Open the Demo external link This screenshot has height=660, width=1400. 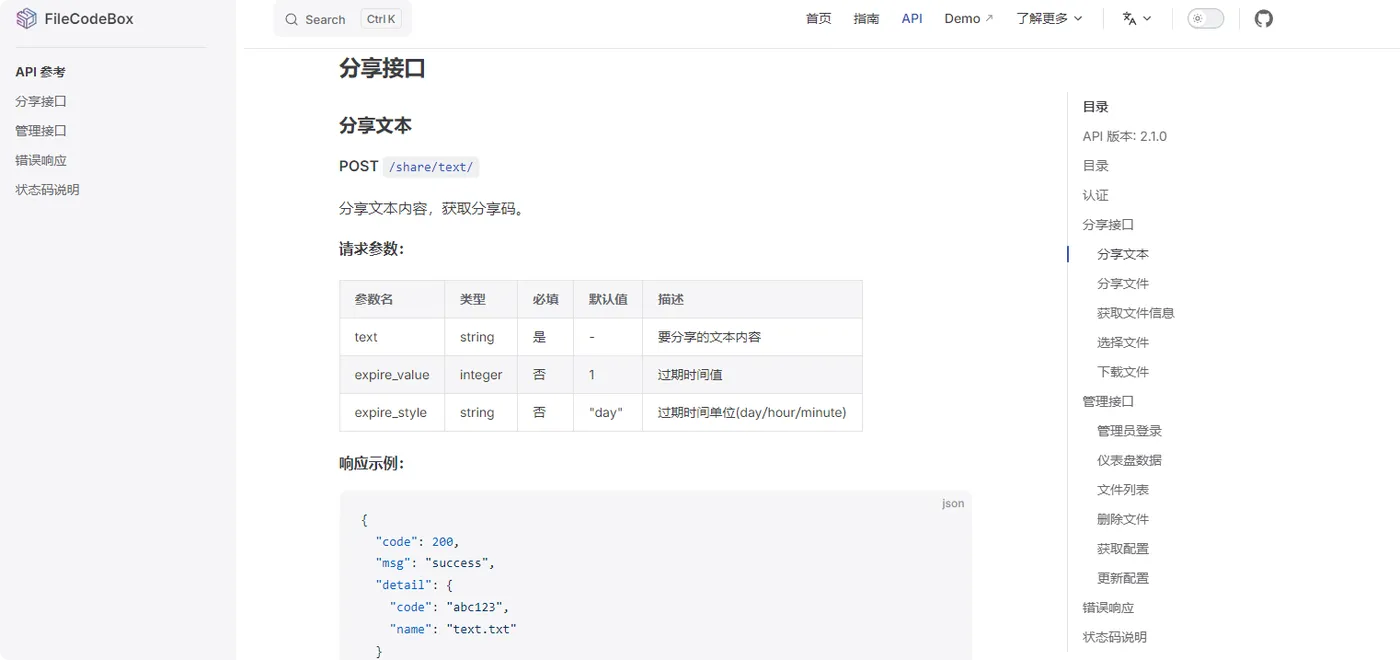coord(969,19)
